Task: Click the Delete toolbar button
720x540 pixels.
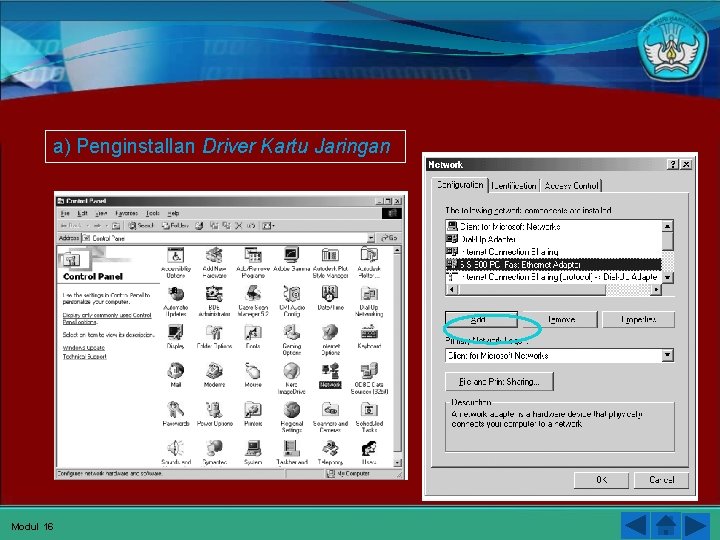Action: pos(238,225)
